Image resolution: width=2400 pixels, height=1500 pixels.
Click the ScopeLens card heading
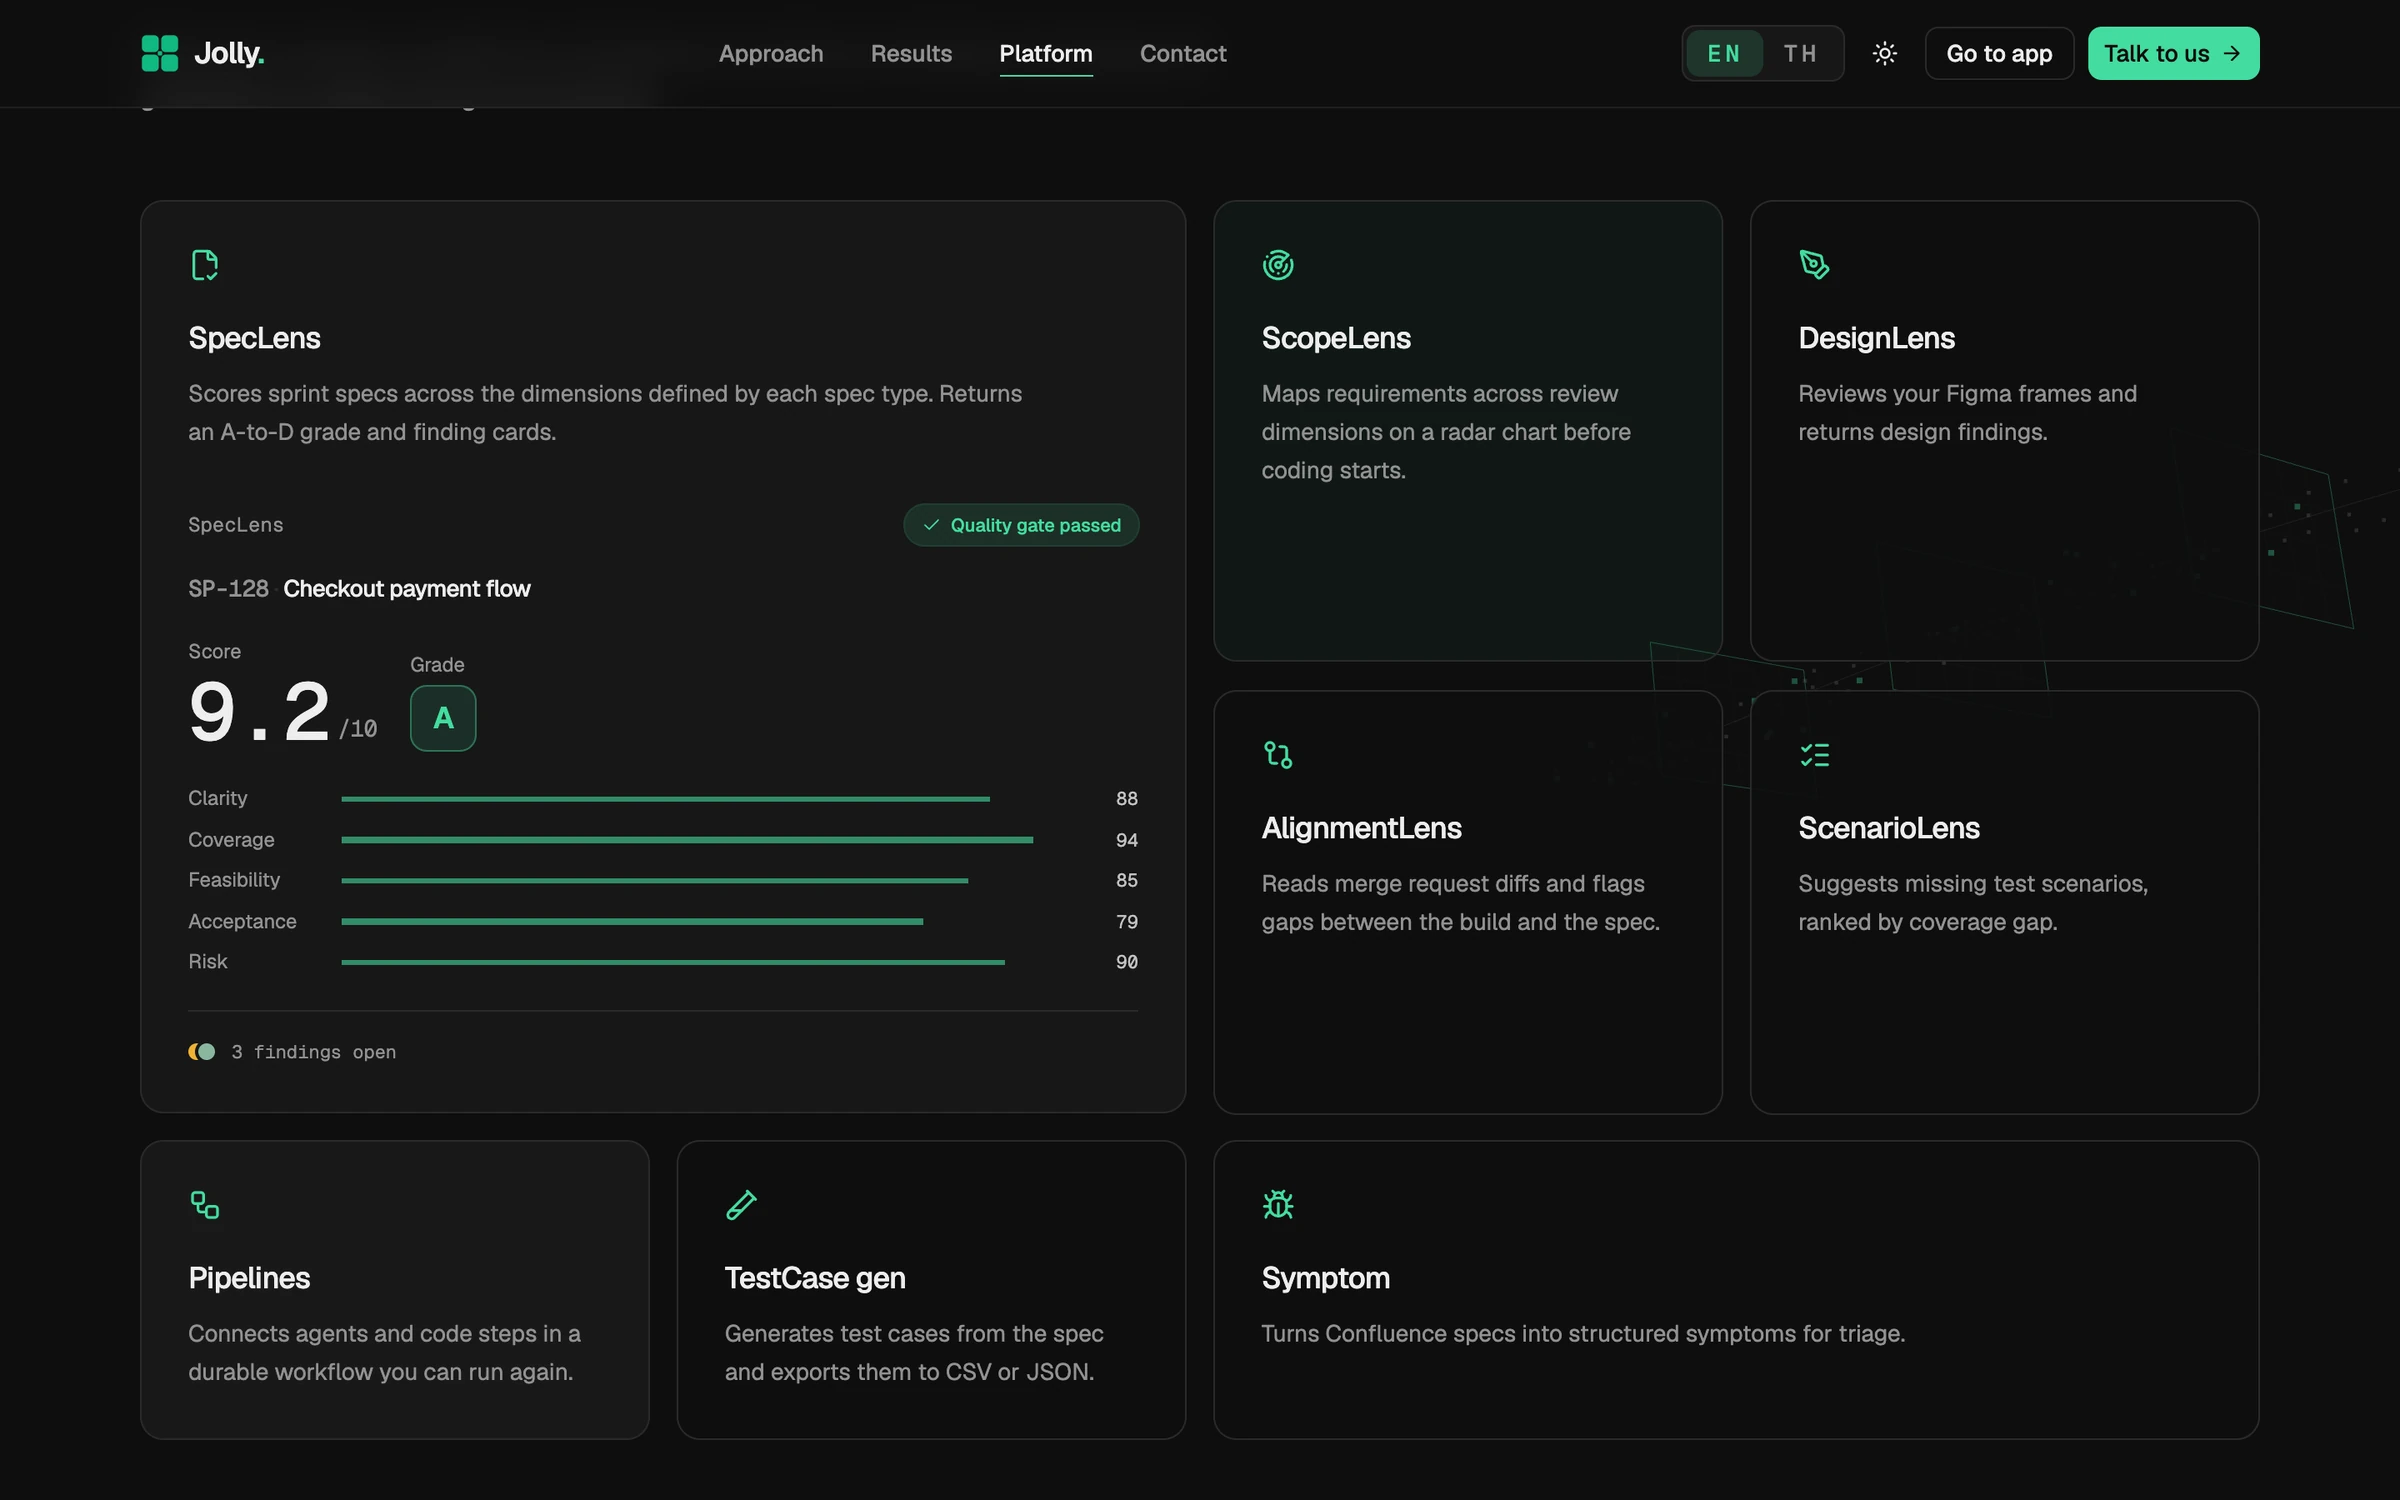(1336, 338)
